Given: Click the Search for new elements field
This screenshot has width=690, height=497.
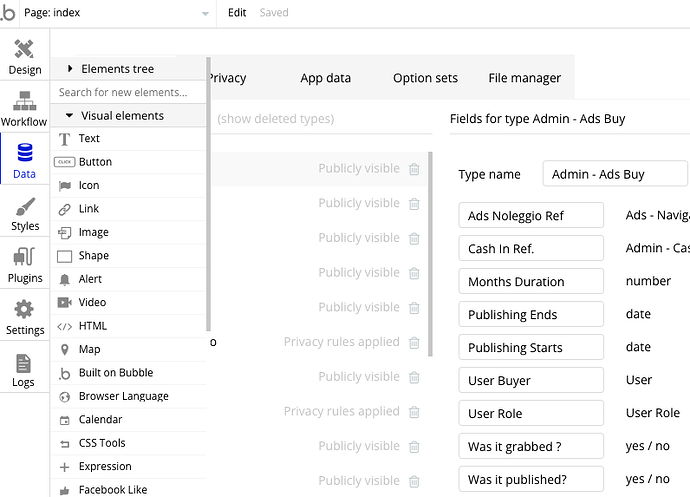Looking at the screenshot, I should click(128, 92).
